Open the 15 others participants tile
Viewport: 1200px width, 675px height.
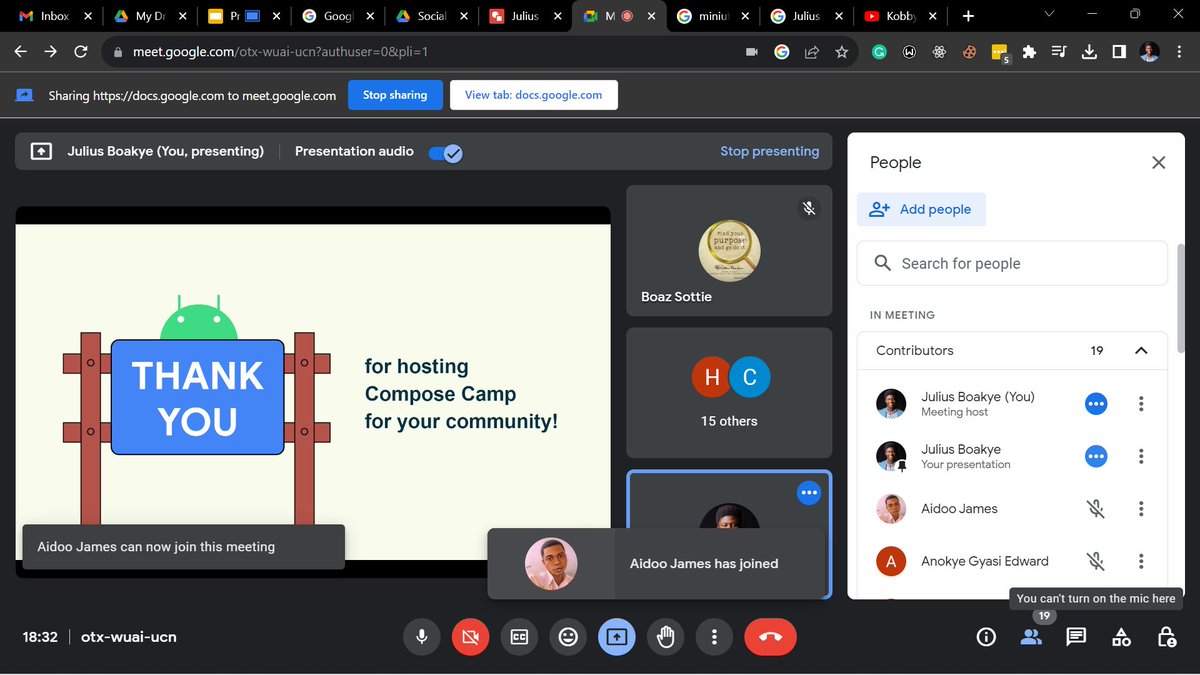click(x=729, y=393)
